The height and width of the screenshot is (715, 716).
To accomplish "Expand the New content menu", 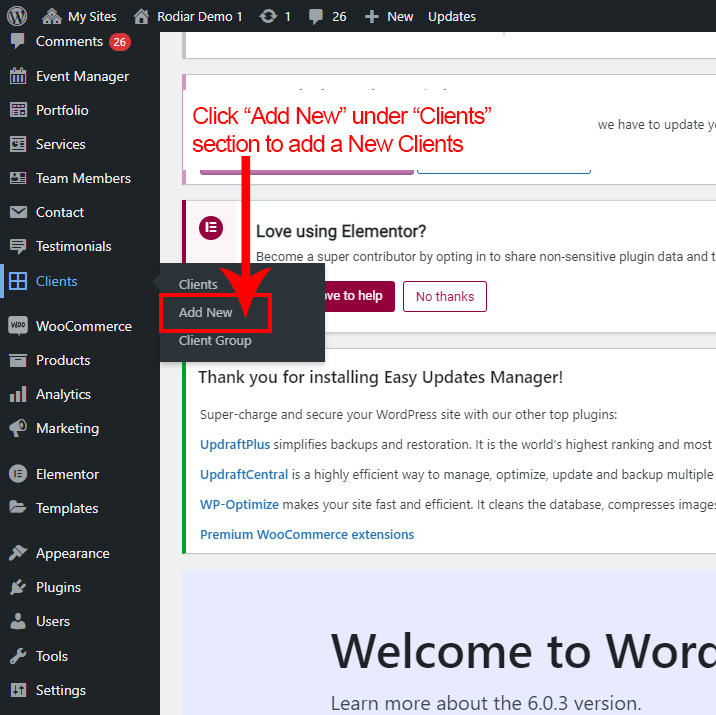I will (389, 16).
